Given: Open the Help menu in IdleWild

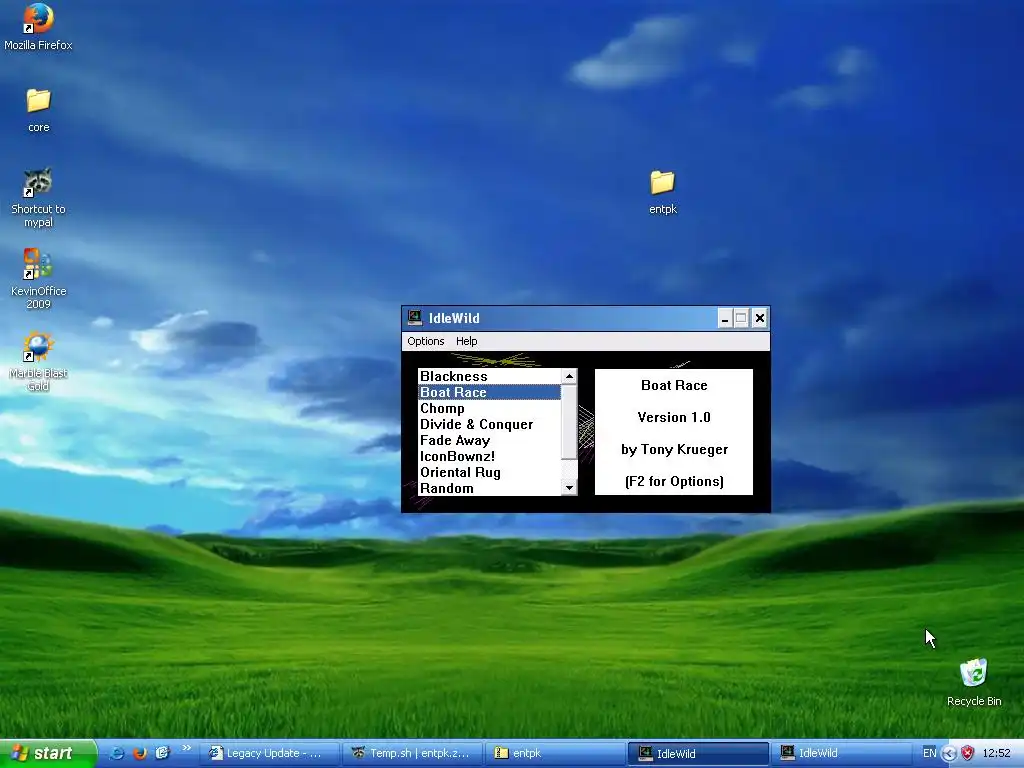Looking at the screenshot, I should pyautogui.click(x=466, y=341).
